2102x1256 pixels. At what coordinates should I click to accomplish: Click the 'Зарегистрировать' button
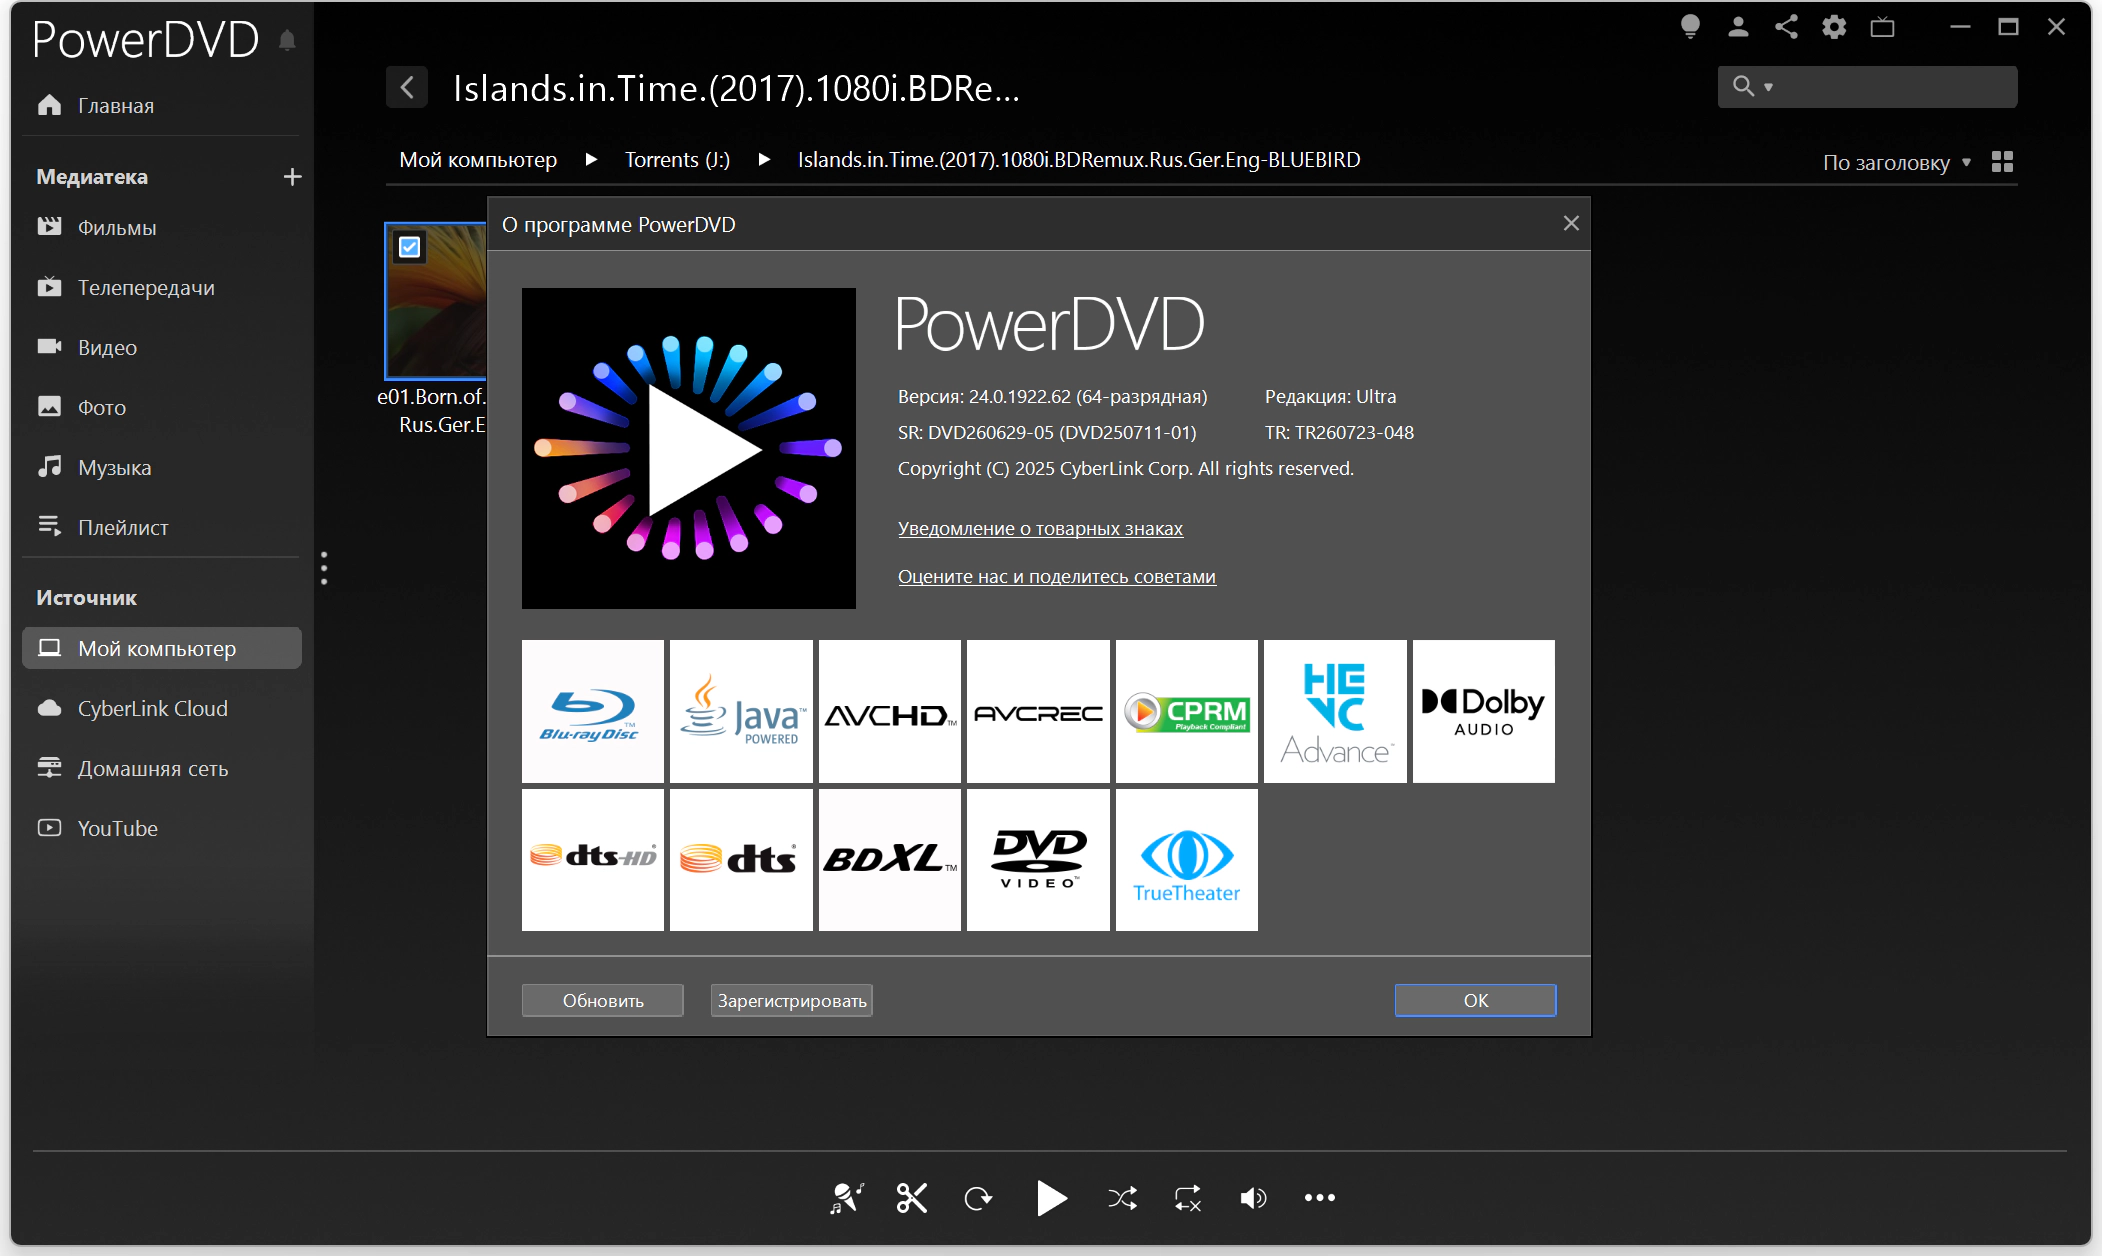point(792,1000)
